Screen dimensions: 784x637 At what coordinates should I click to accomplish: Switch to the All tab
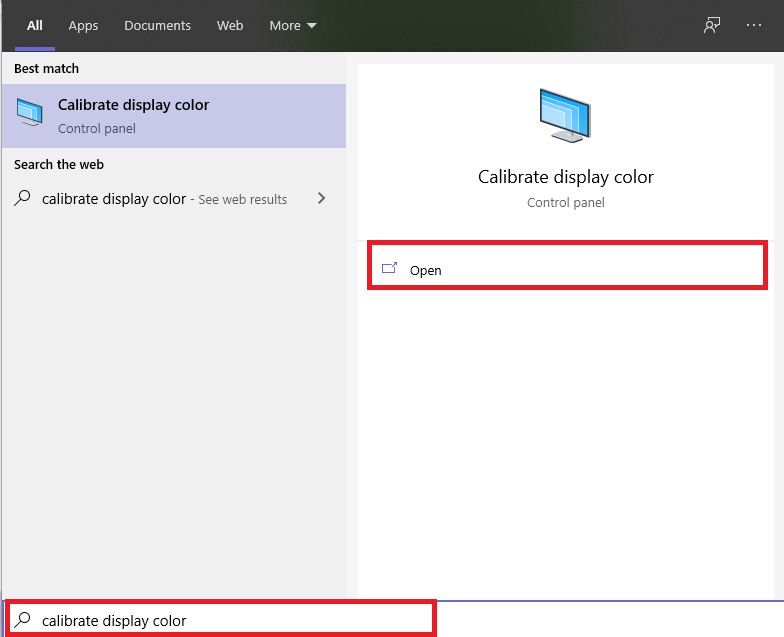click(x=34, y=26)
